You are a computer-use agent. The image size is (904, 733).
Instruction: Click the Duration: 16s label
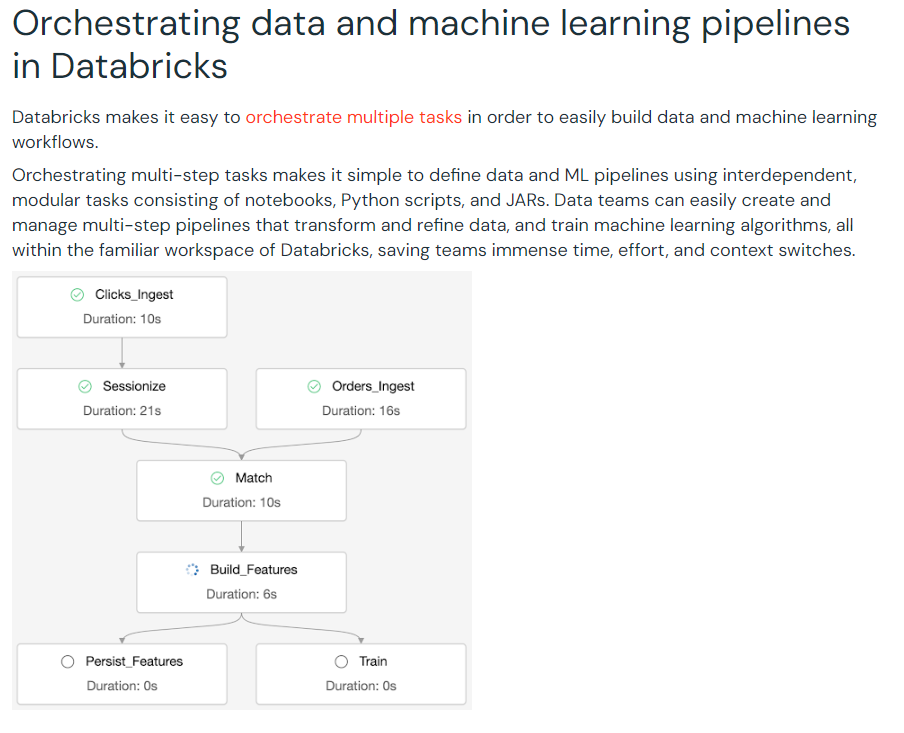[x=361, y=411]
